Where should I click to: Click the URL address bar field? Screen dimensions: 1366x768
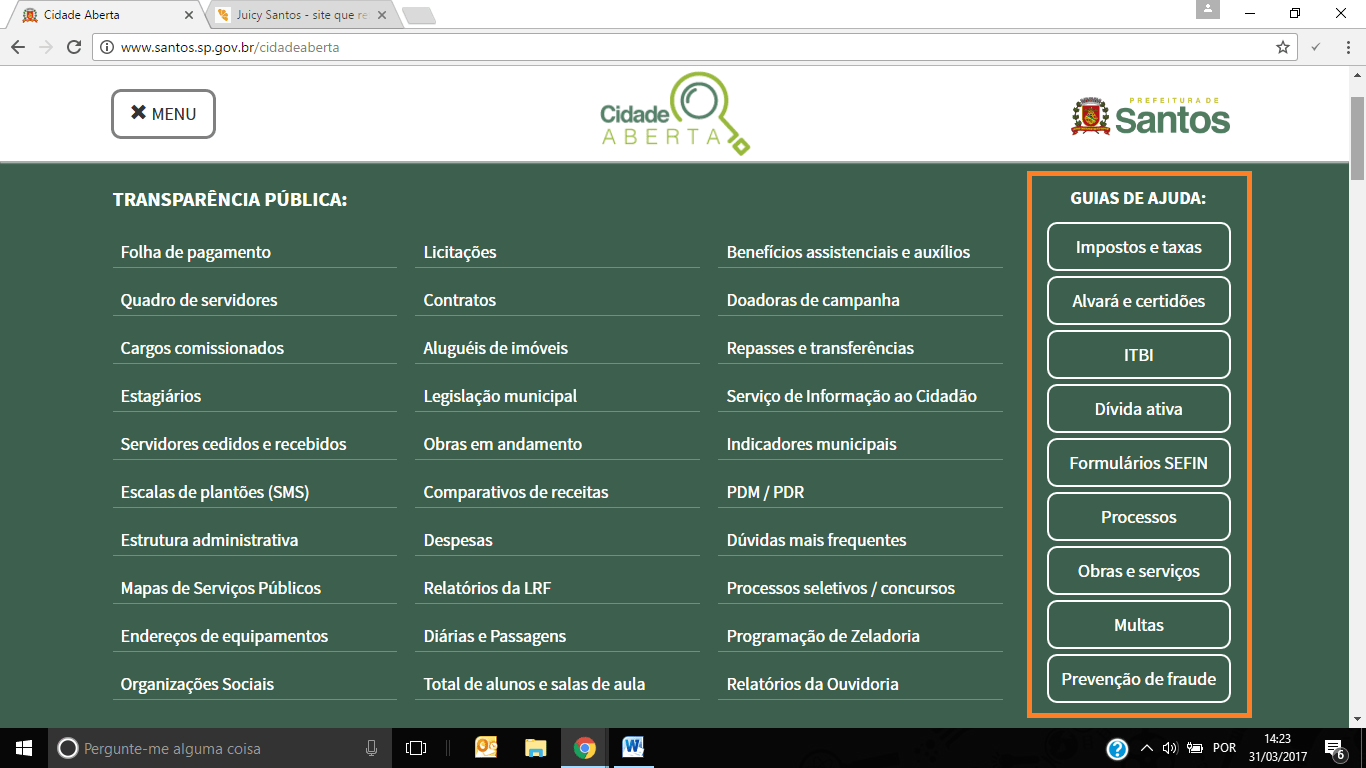click(x=680, y=47)
